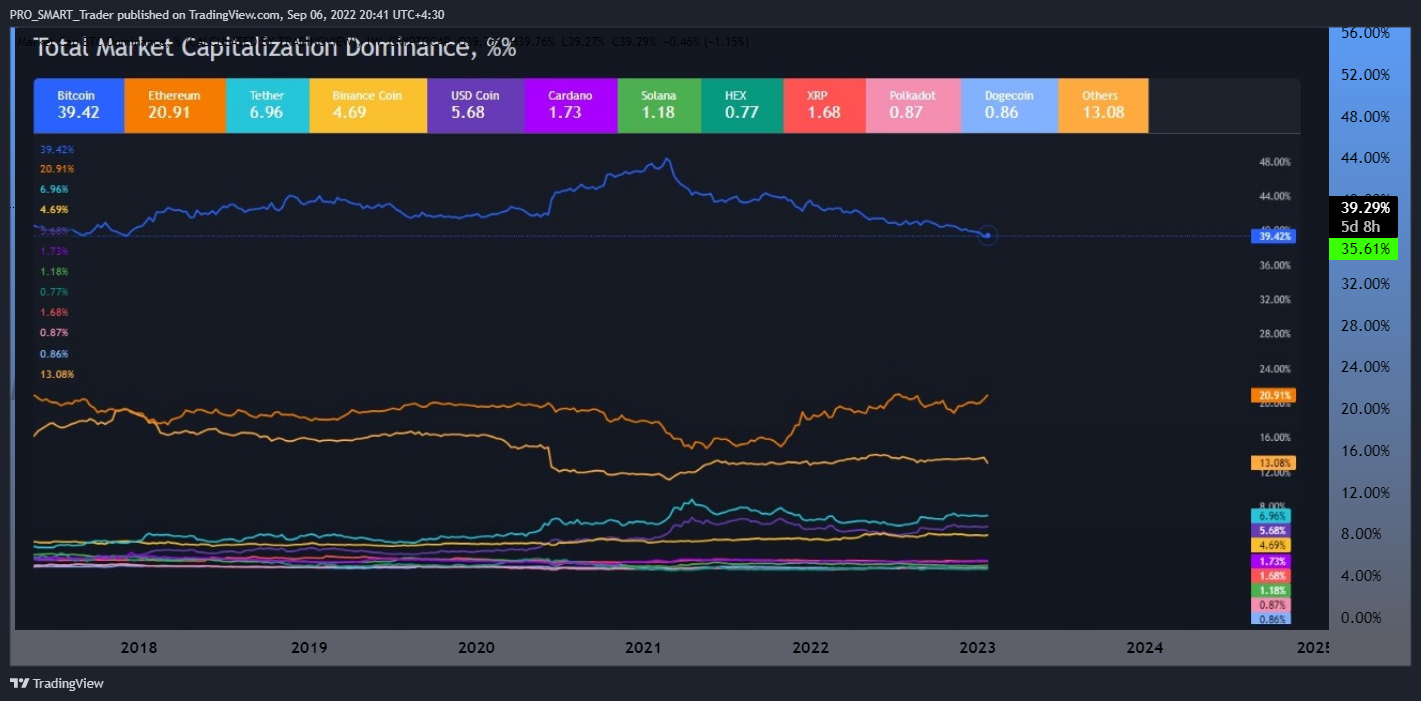Click the green 1.18% line-end tag
Image resolution: width=1421 pixels, height=701 pixels.
(1270, 590)
